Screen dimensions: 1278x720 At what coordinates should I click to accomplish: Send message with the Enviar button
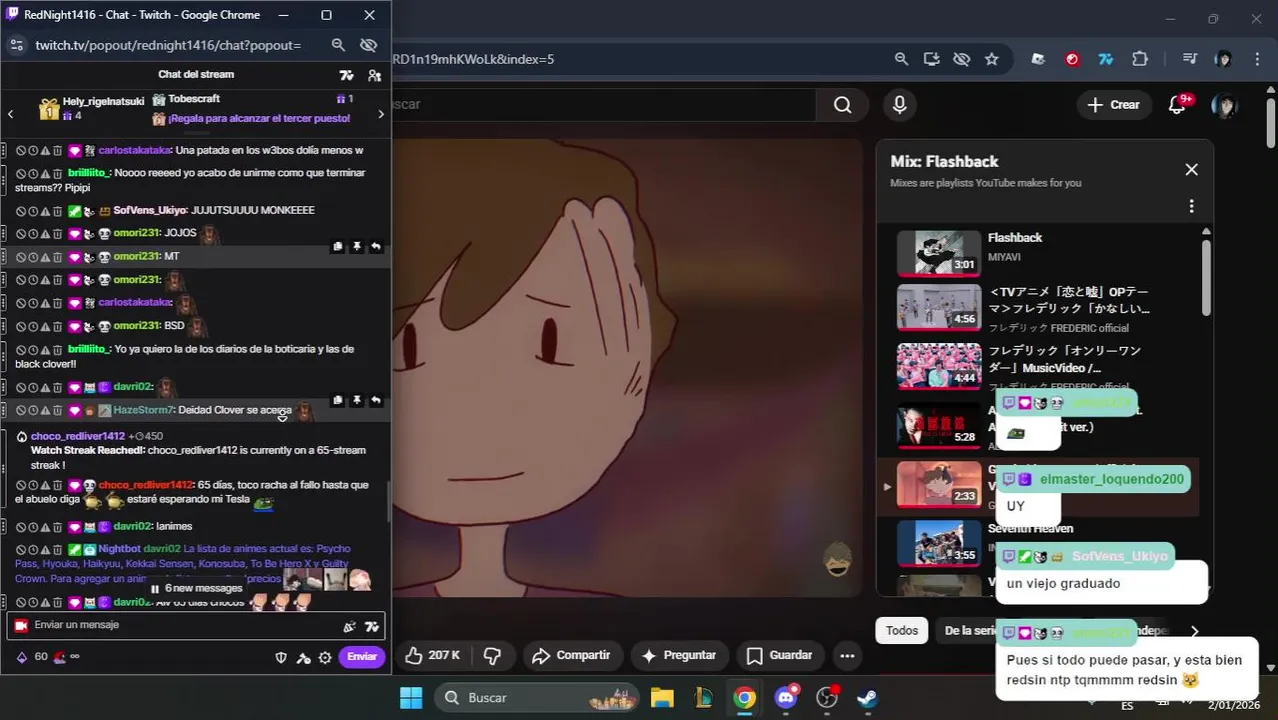click(x=362, y=657)
